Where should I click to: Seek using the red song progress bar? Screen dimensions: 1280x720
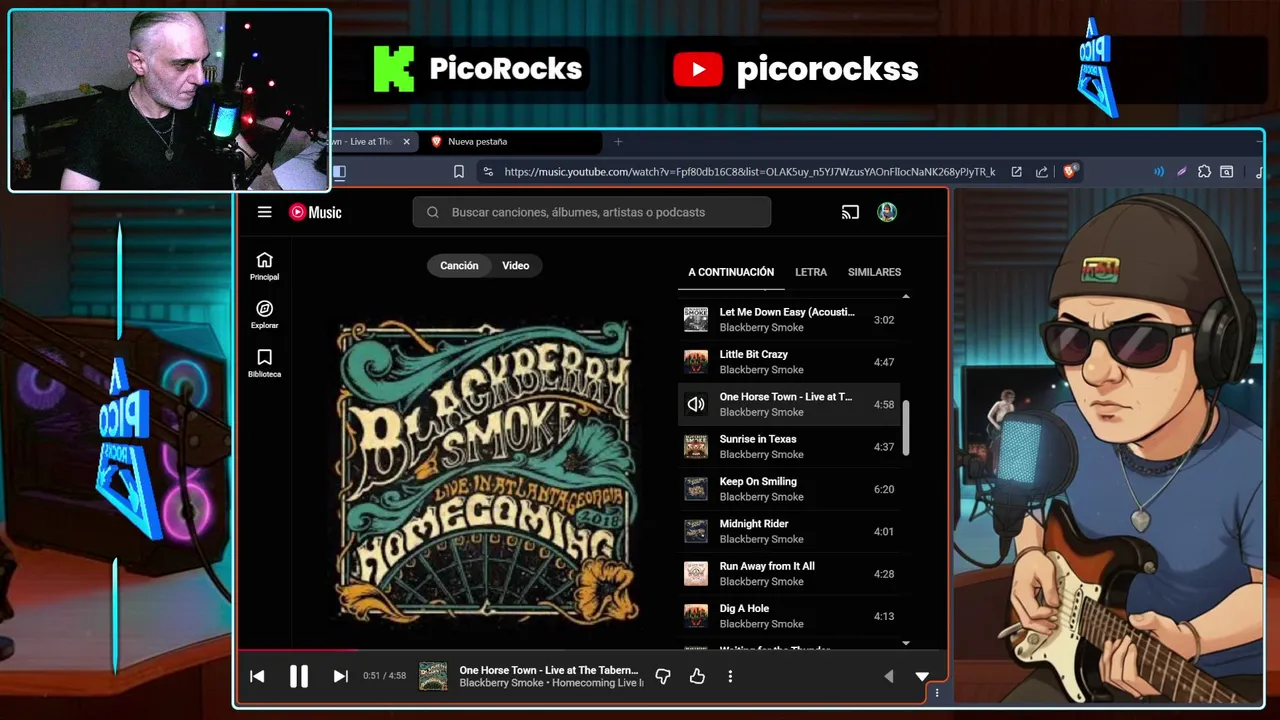click(296, 650)
